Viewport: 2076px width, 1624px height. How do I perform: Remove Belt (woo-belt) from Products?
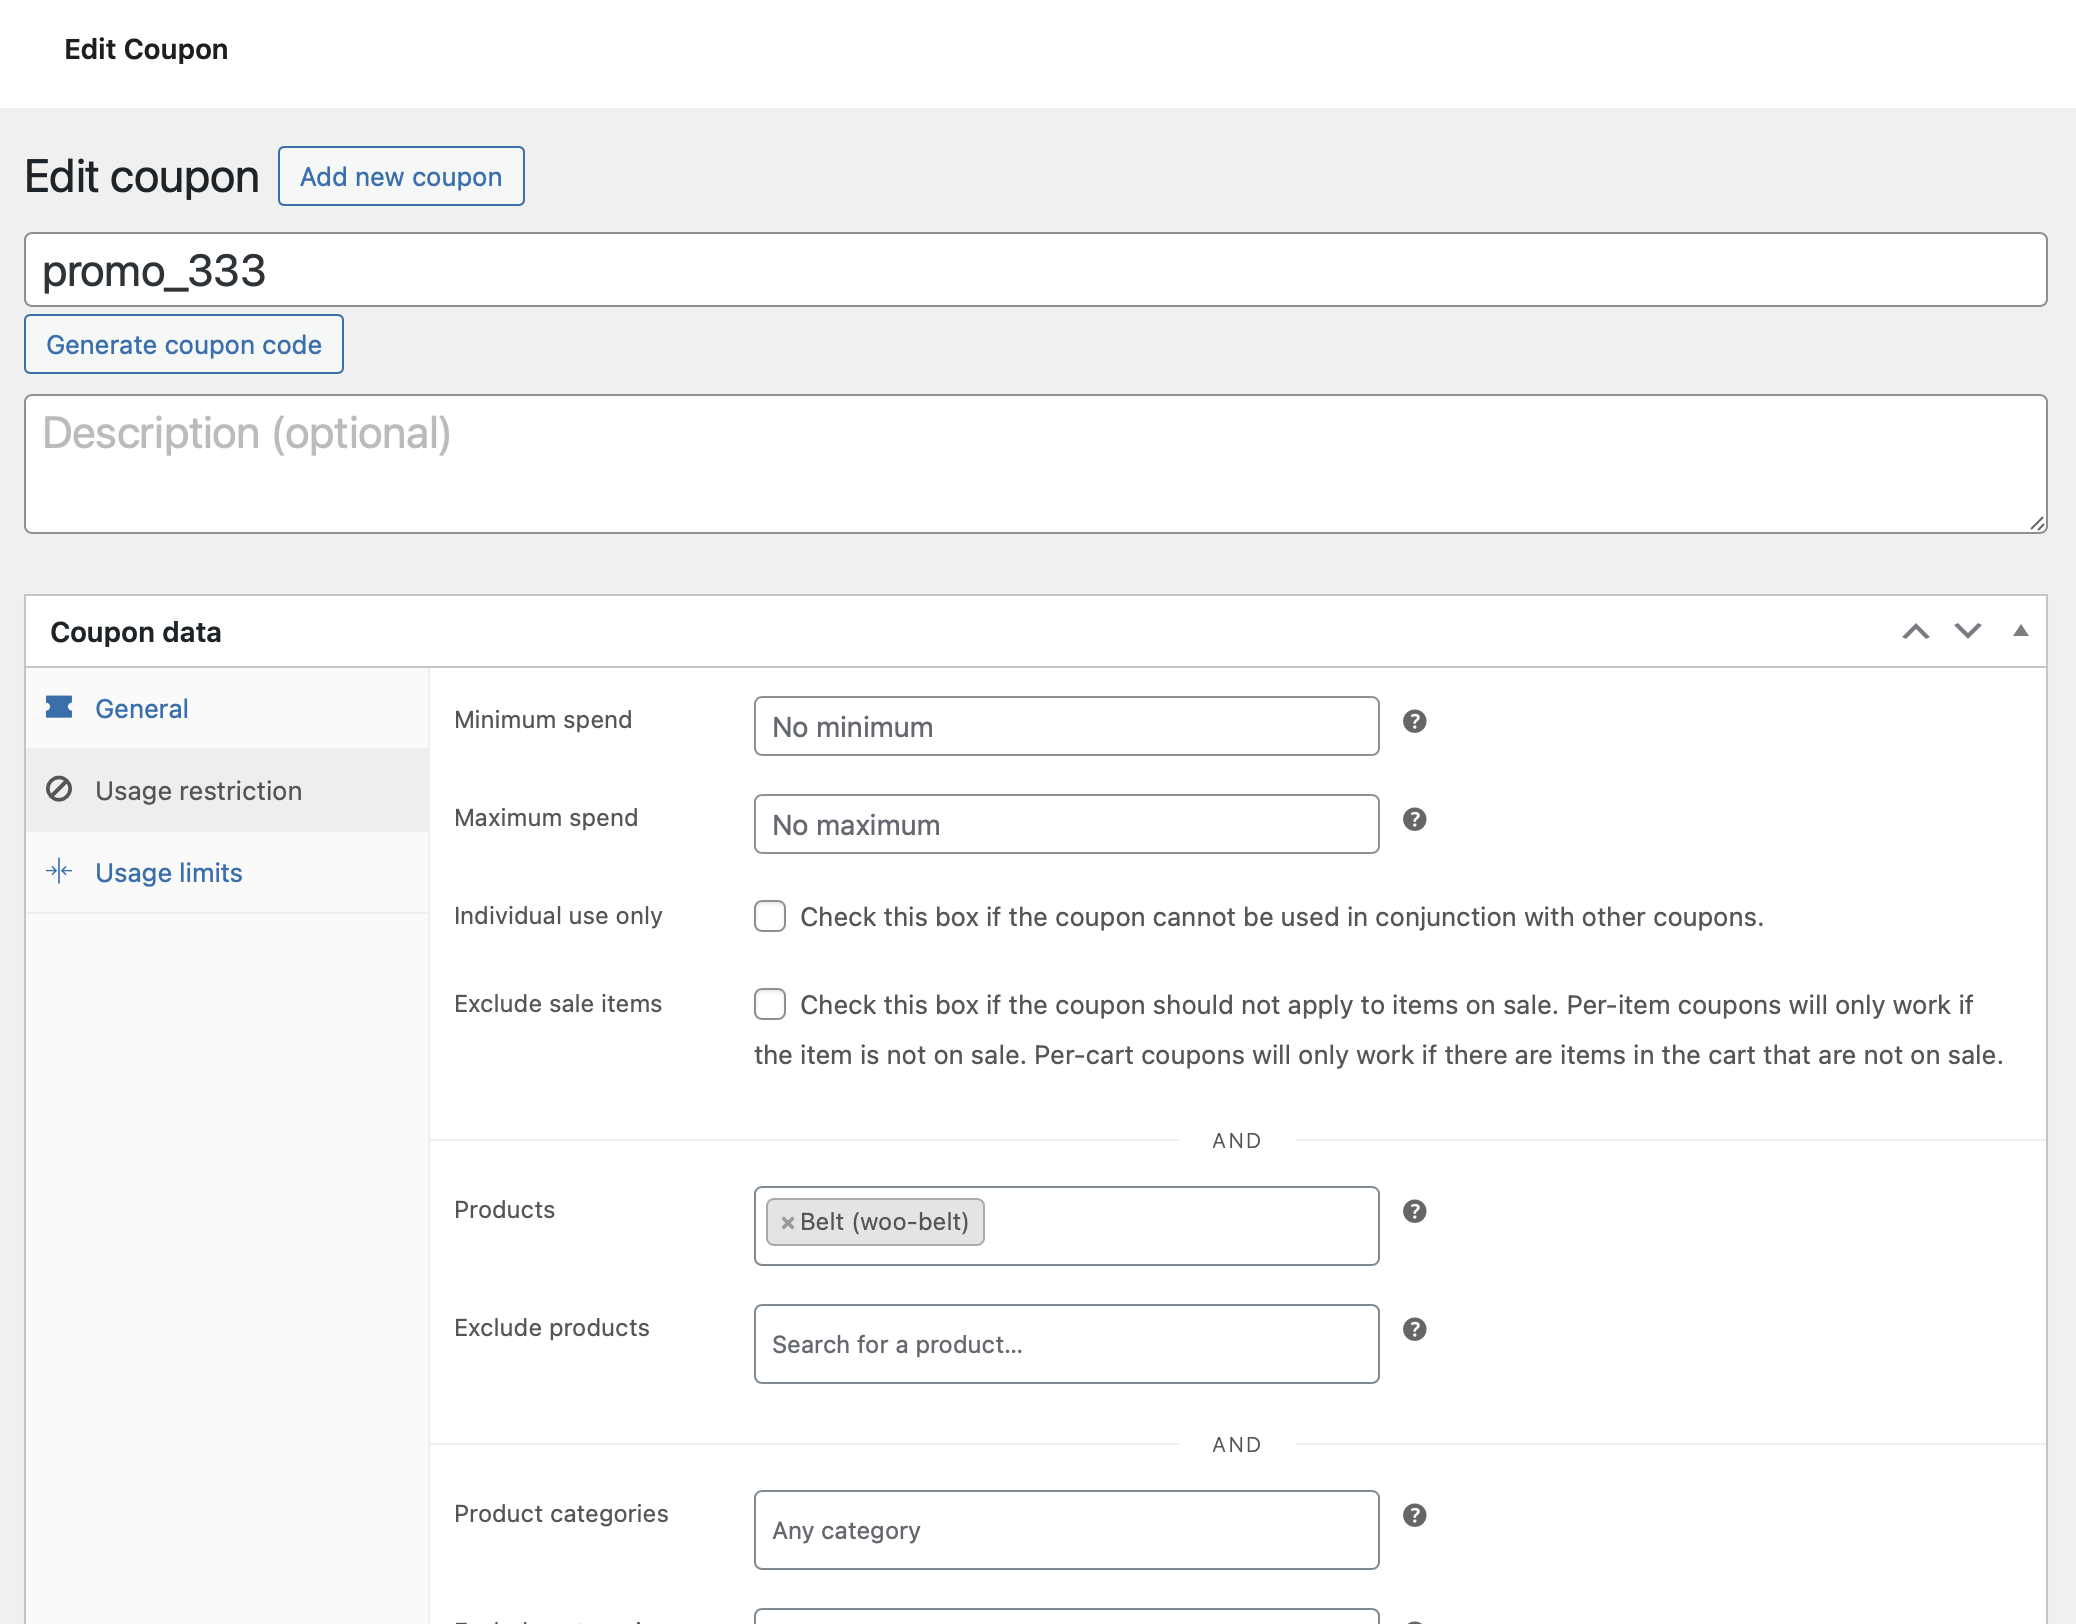pos(788,1221)
